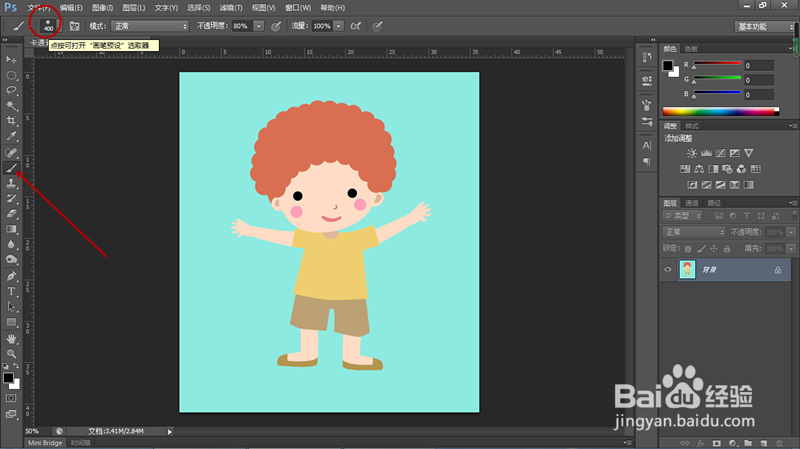The width and height of the screenshot is (800, 449).
Task: Open the History panel icon
Action: (x=647, y=58)
